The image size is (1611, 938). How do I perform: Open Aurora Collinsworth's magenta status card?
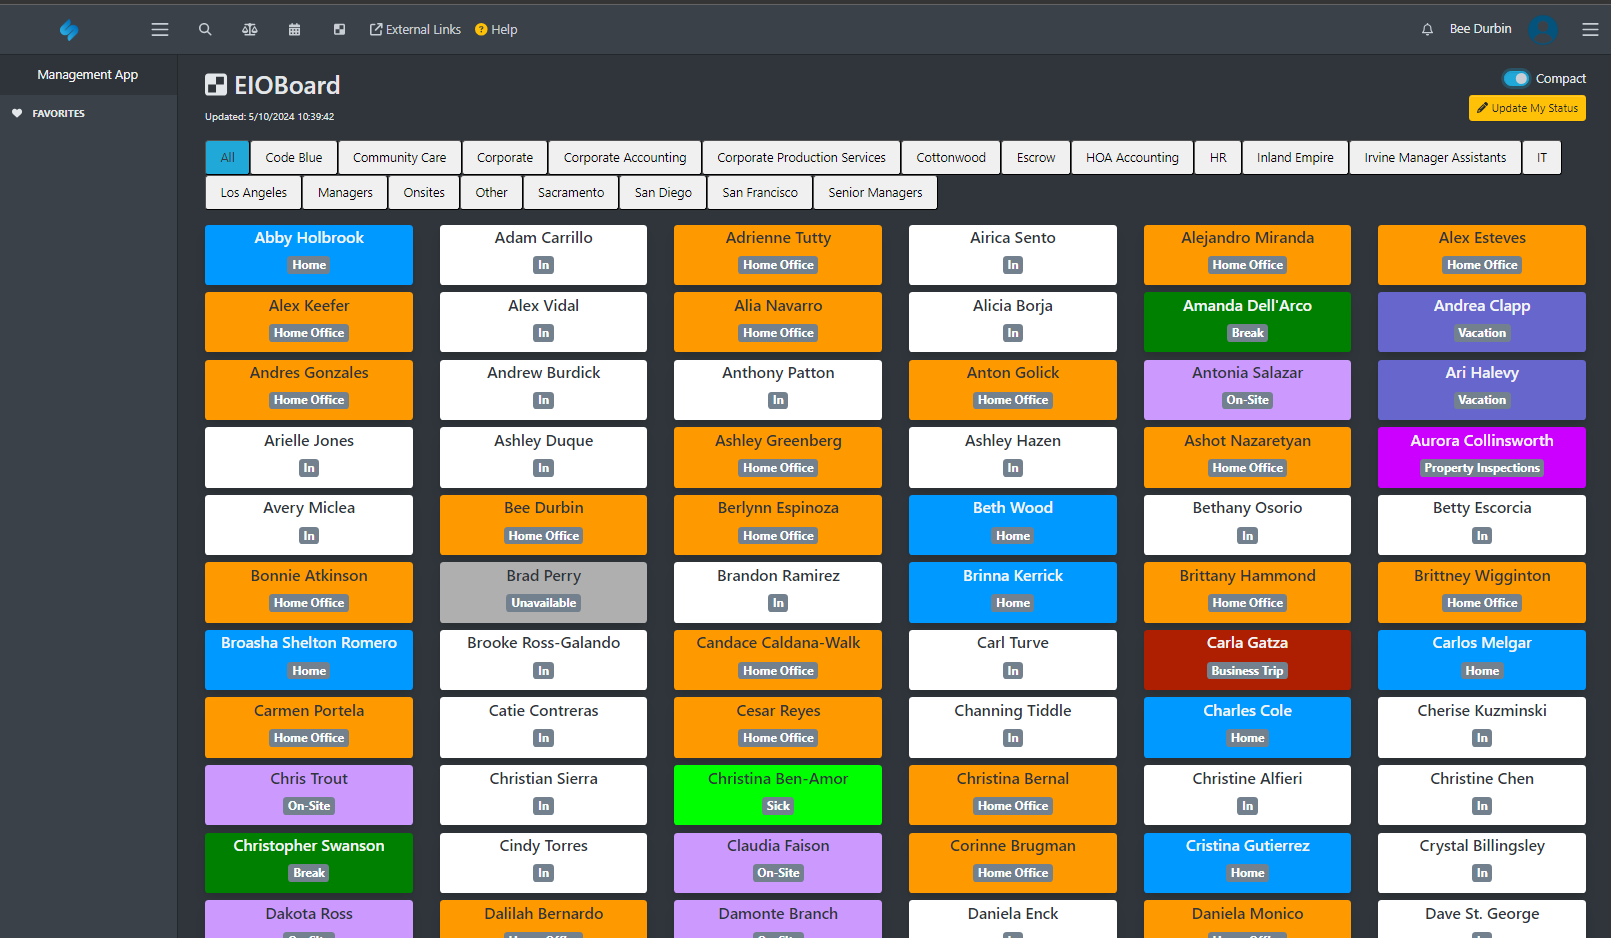click(1481, 456)
